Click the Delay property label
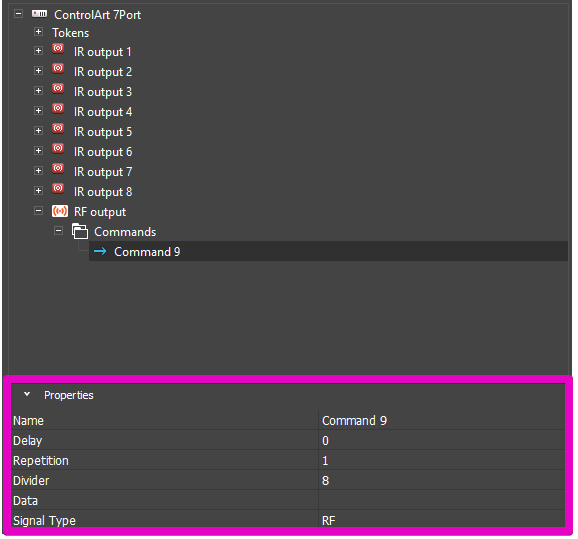578x539 pixels. (28, 441)
